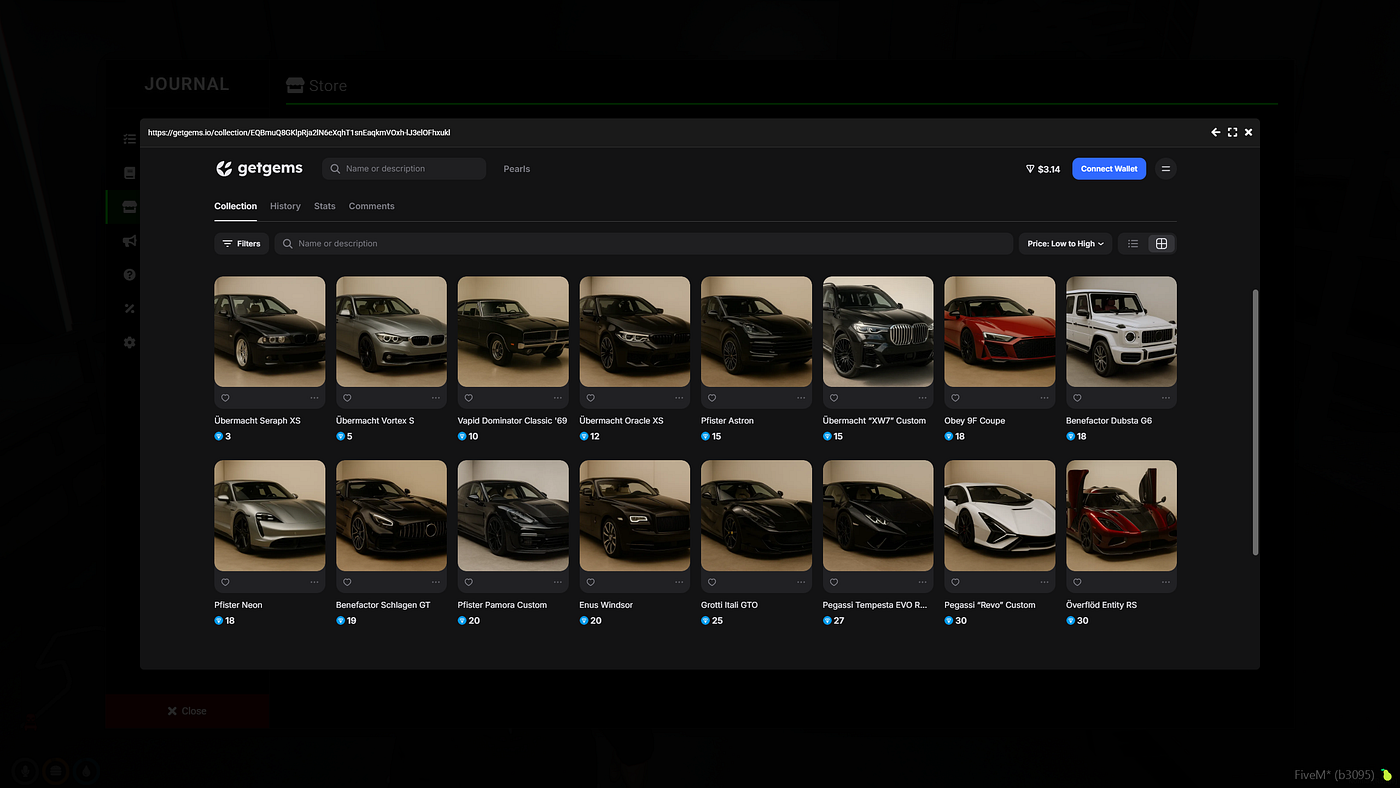Open more options on Överflöd Entity RS card

(x=1166, y=582)
